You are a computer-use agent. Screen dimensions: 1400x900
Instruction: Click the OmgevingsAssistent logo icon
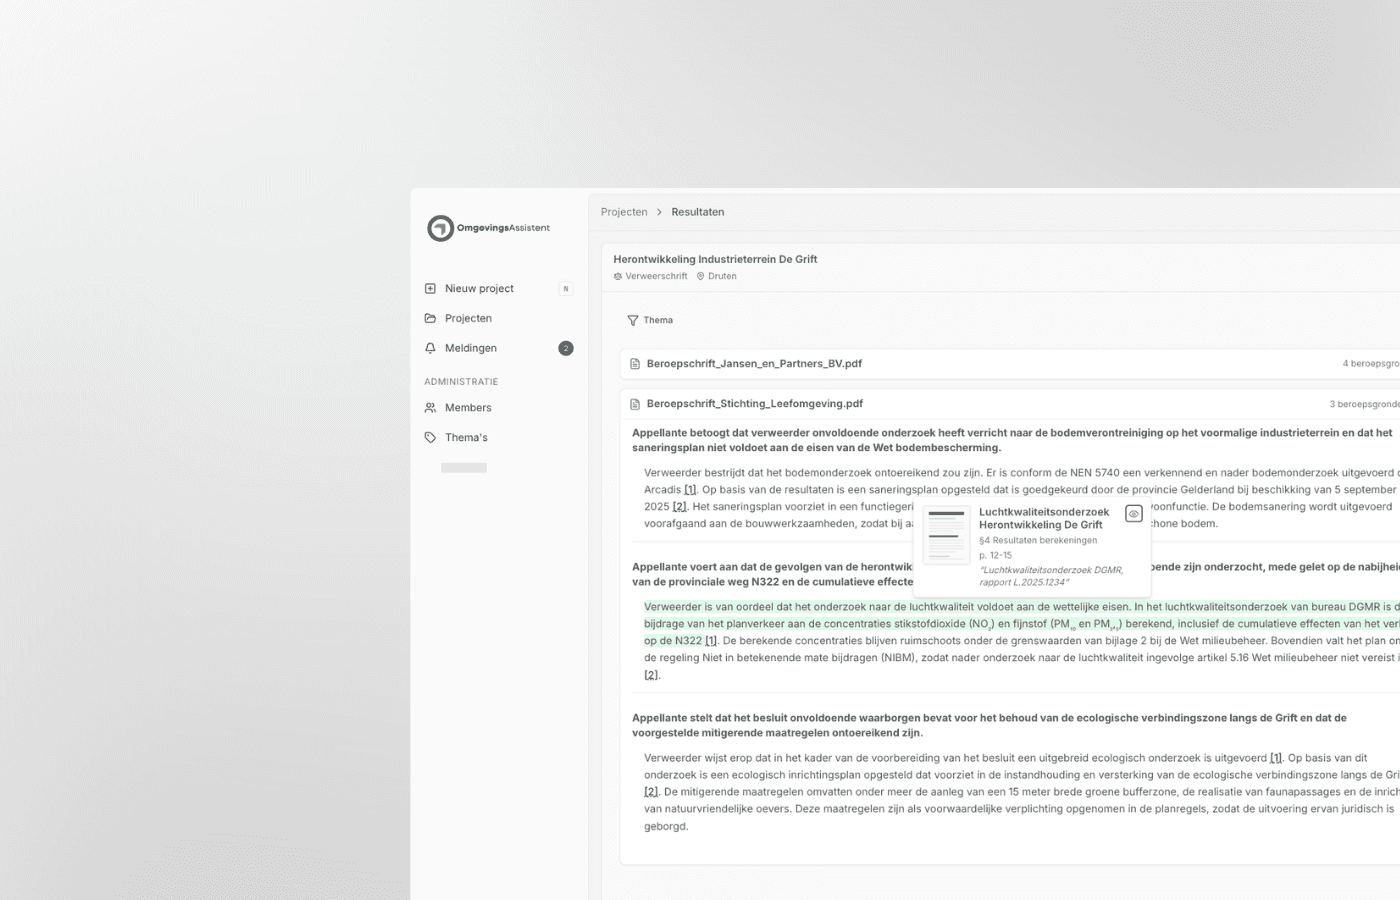440,228
